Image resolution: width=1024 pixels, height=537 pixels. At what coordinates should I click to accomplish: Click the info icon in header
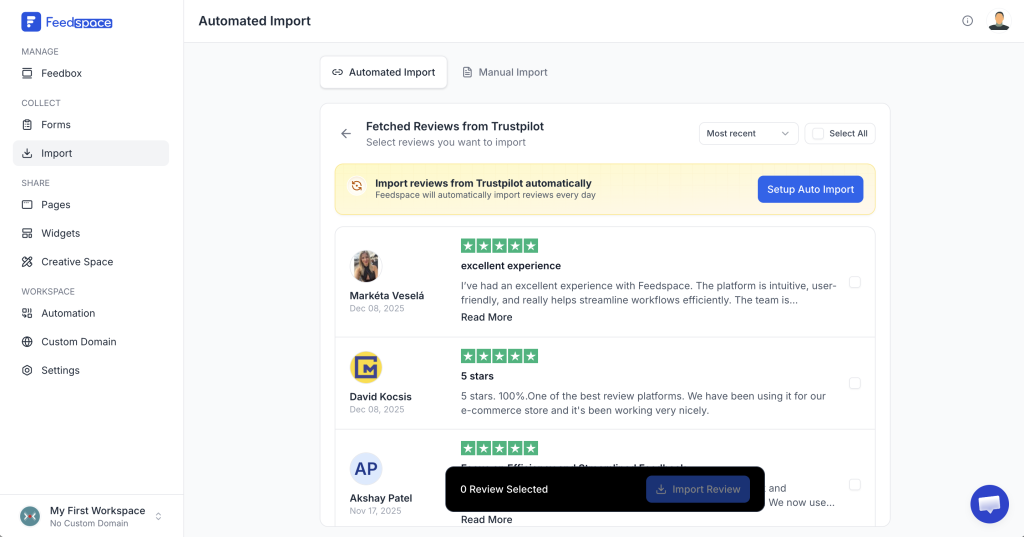[x=967, y=21]
